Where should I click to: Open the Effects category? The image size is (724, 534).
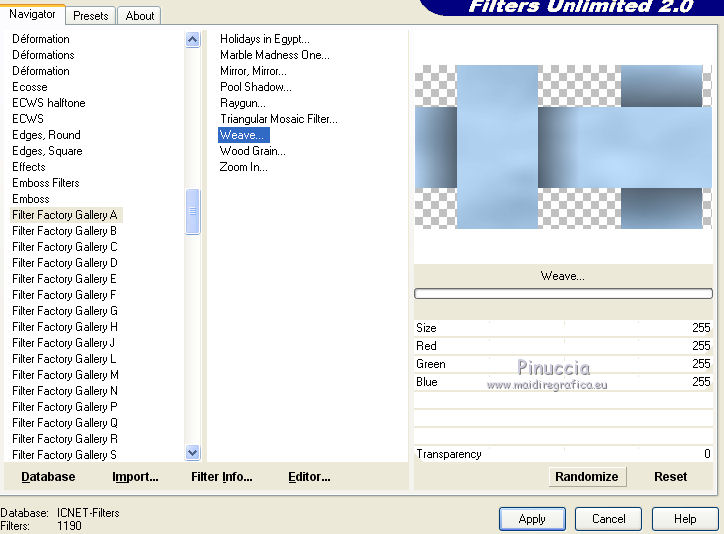pyautogui.click(x=29, y=167)
